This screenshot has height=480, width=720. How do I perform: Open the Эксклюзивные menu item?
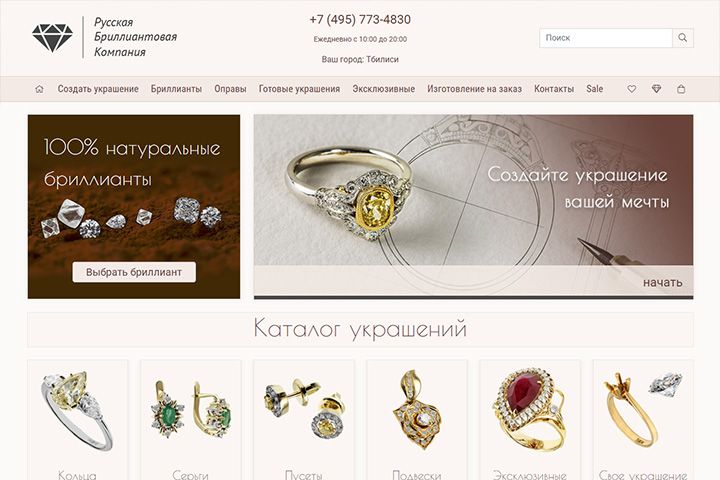point(383,89)
